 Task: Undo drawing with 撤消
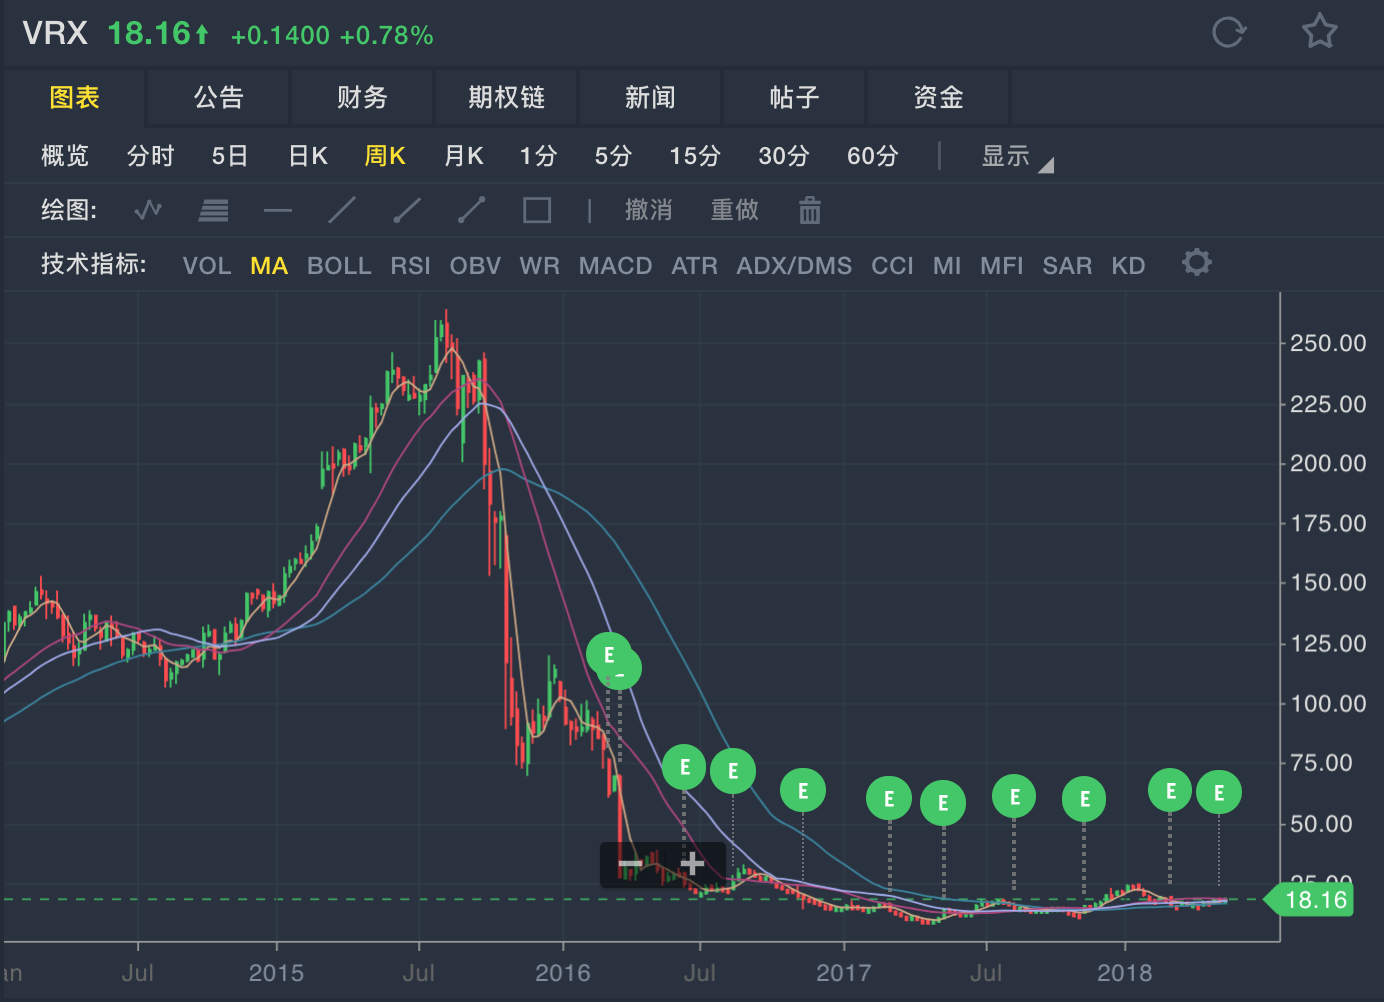[x=649, y=210]
